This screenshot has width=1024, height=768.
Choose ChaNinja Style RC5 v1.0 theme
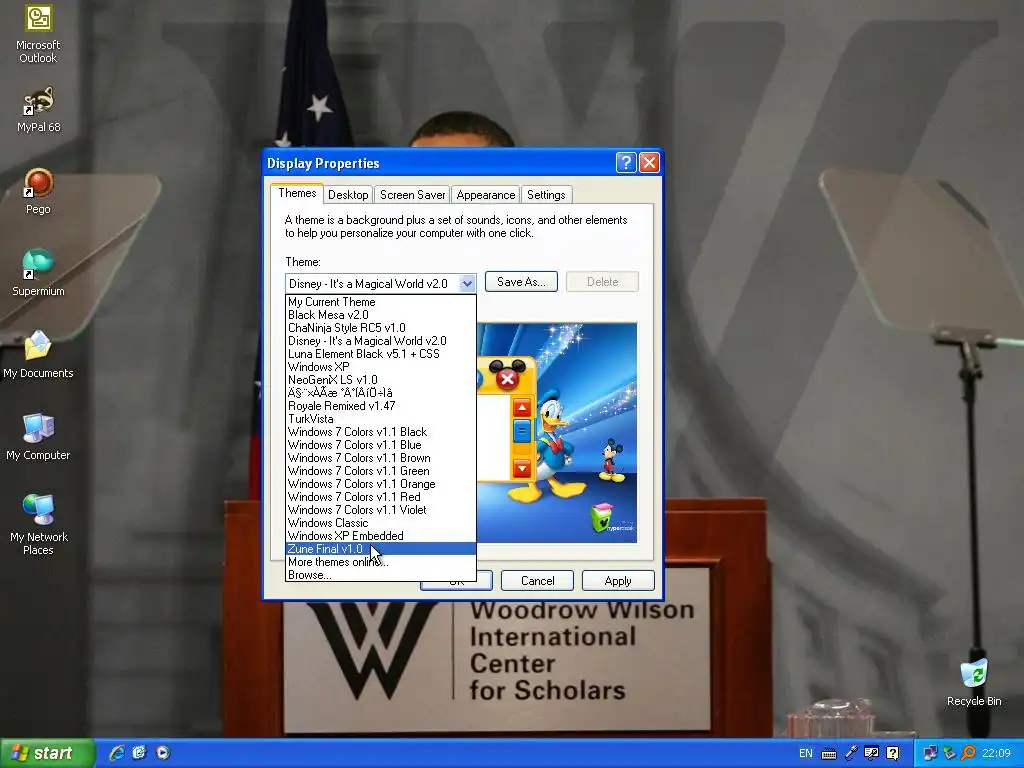pos(381,328)
